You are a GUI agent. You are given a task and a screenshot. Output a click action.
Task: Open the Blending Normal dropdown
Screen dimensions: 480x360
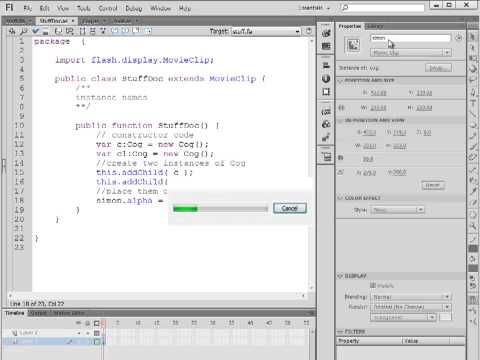click(x=411, y=297)
